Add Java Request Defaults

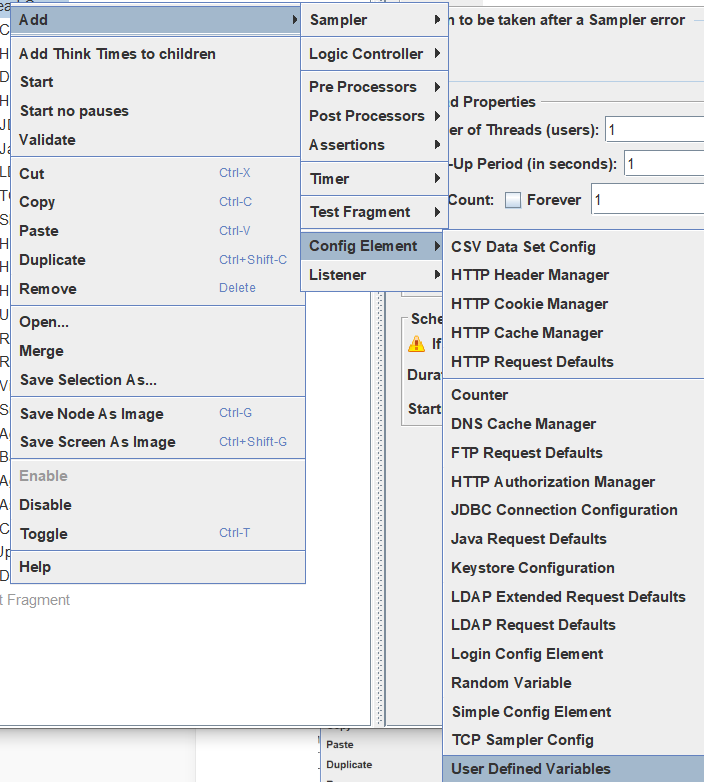click(x=573, y=539)
